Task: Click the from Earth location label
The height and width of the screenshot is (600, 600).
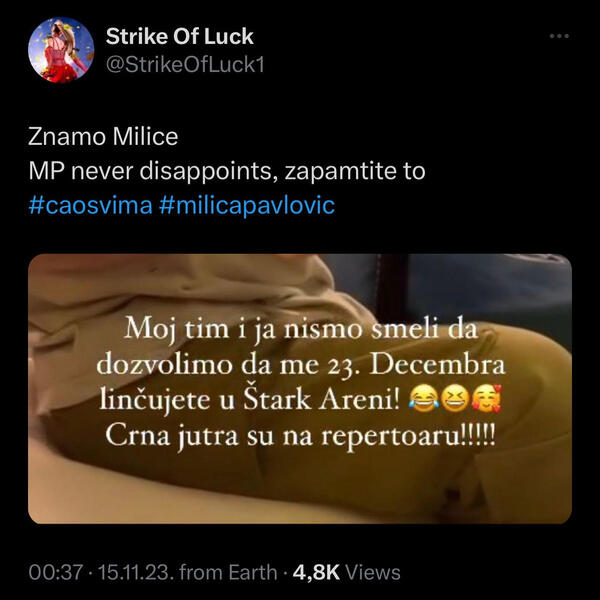Action: tap(228, 572)
